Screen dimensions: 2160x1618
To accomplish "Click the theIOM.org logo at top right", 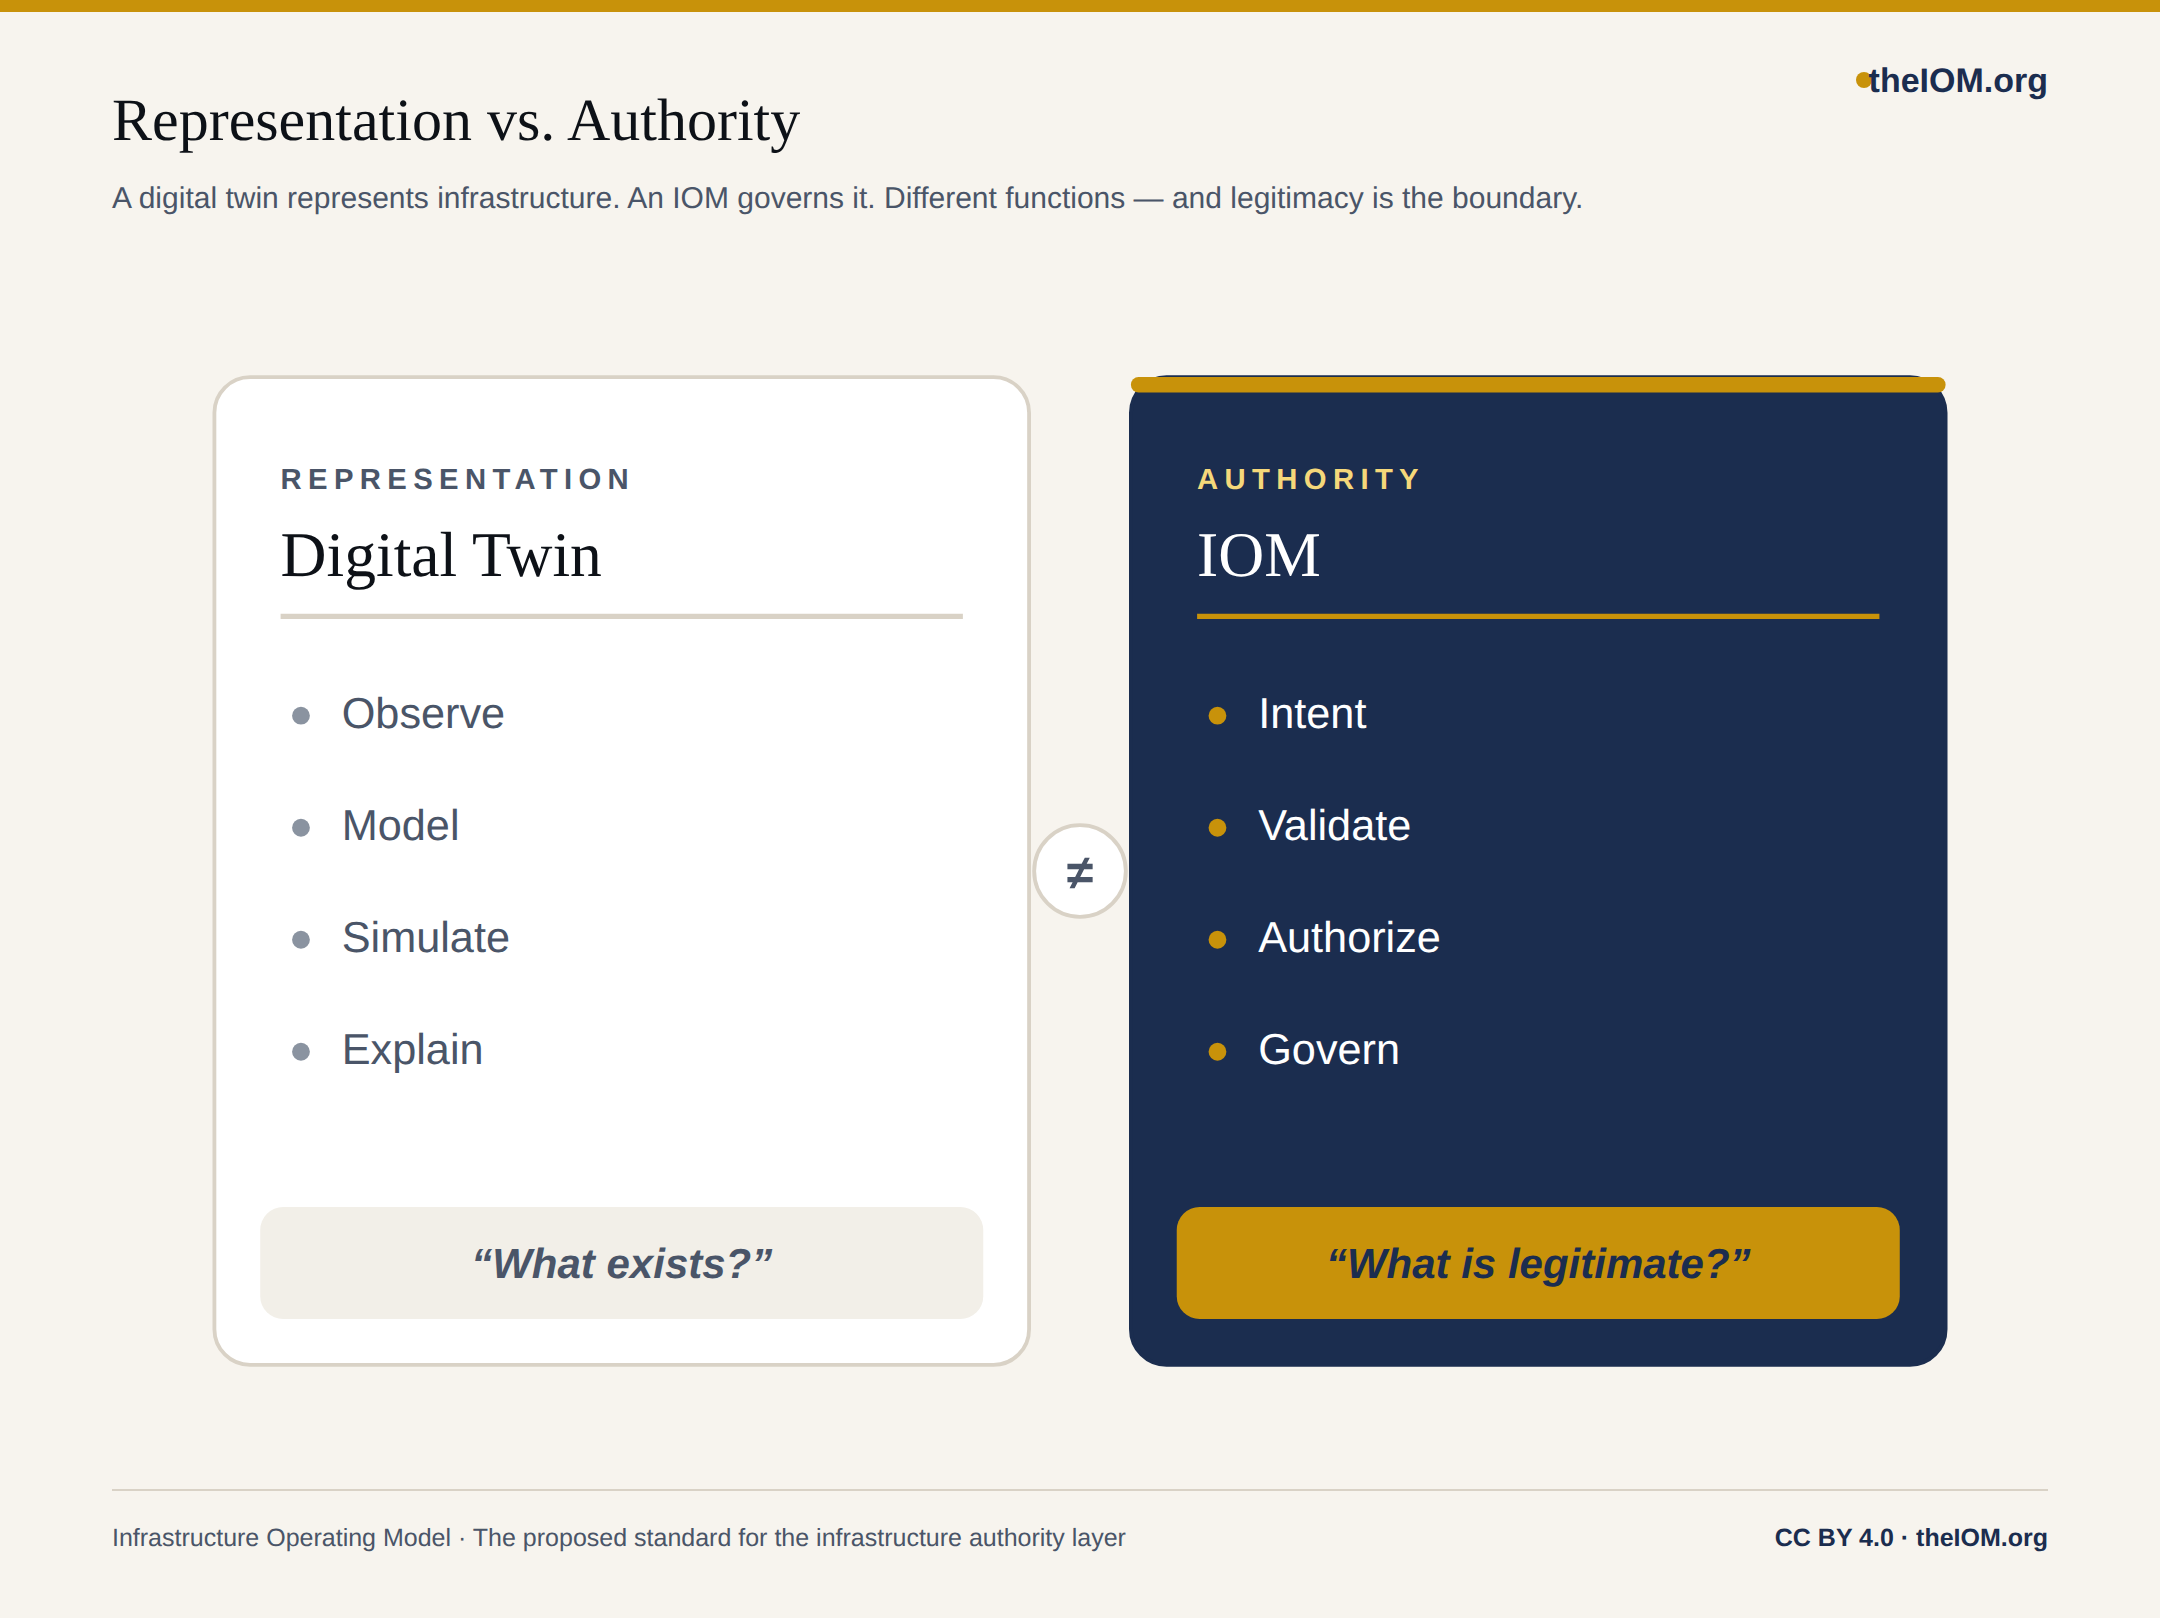I will tap(1951, 80).
